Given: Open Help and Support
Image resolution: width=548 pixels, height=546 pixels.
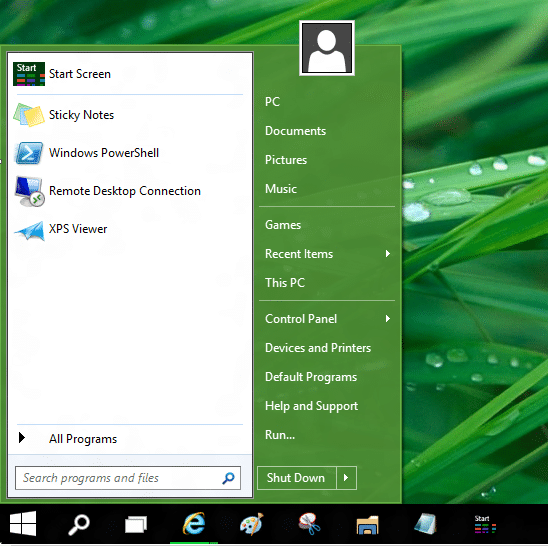Looking at the screenshot, I should coord(311,406).
